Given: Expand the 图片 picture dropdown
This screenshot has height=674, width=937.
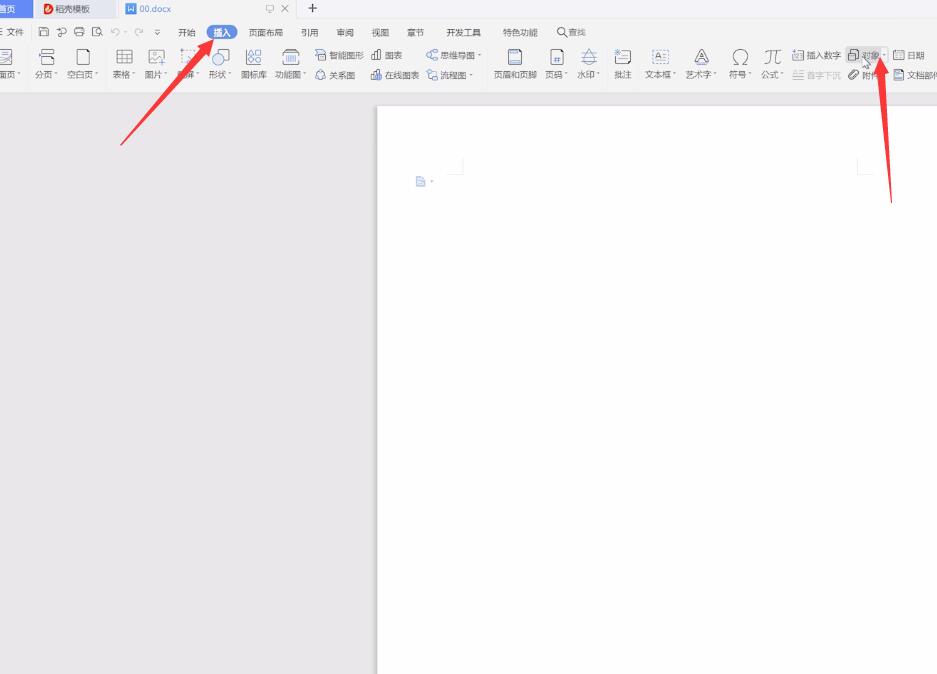Looking at the screenshot, I should pos(166,74).
